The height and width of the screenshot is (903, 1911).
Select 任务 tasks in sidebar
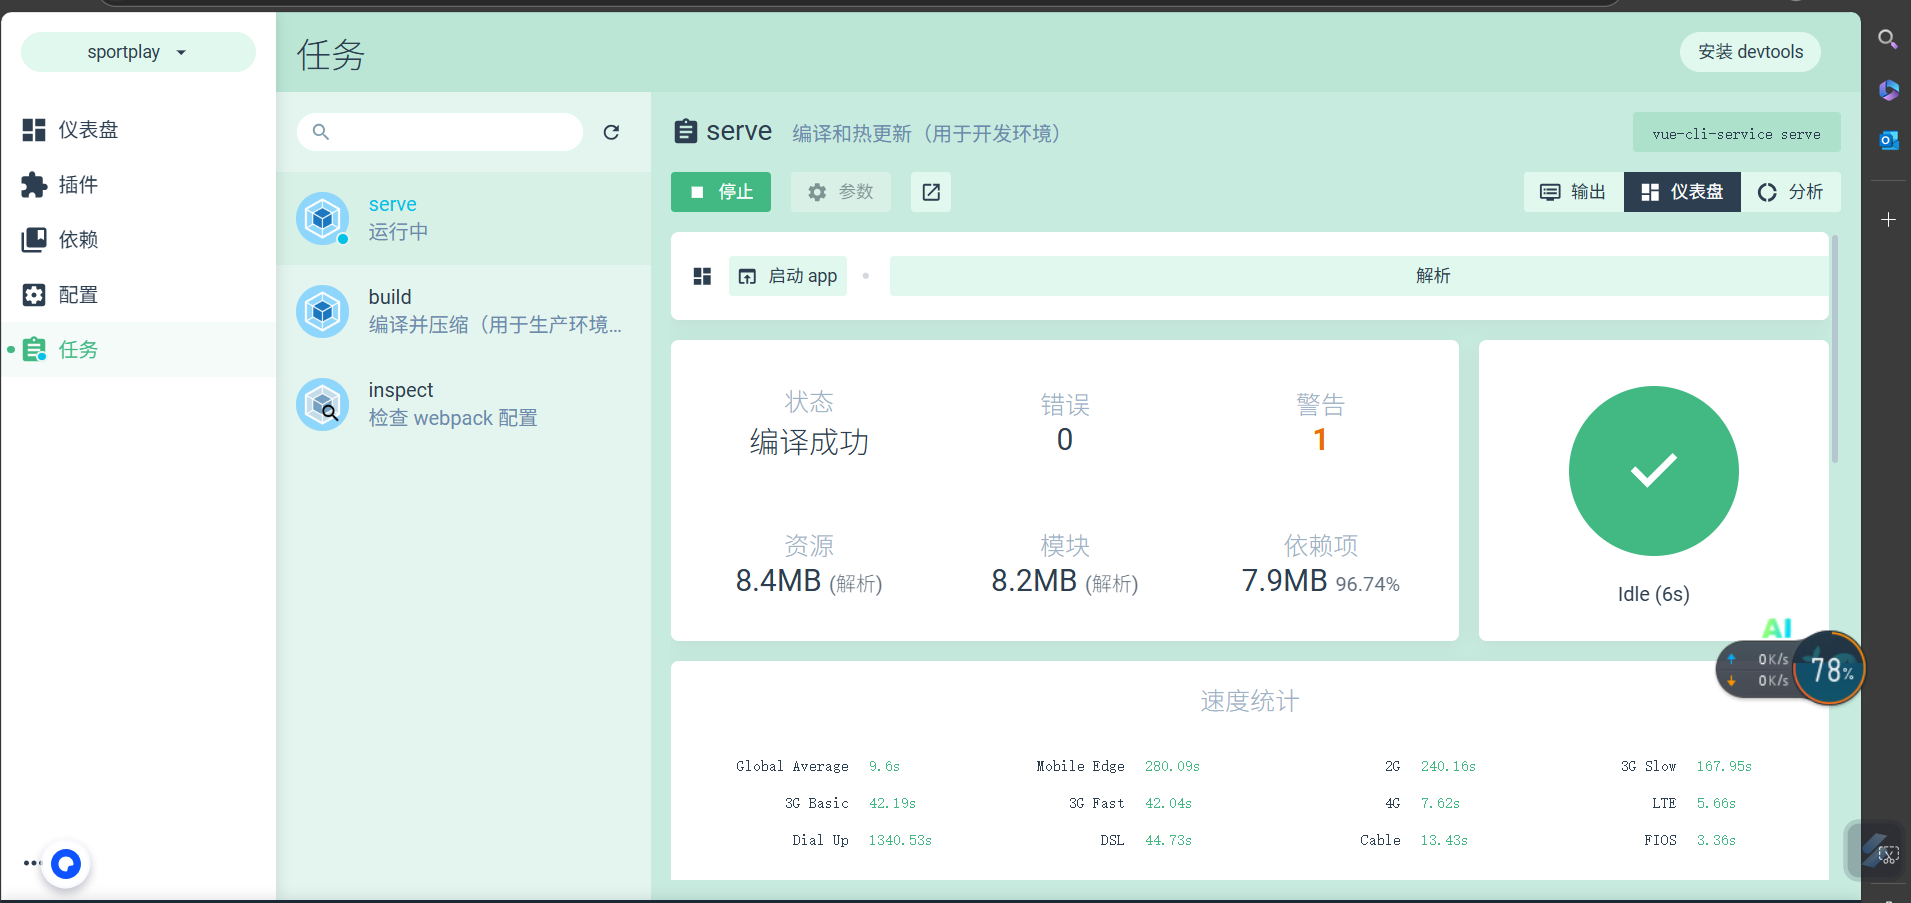pyautogui.click(x=138, y=350)
